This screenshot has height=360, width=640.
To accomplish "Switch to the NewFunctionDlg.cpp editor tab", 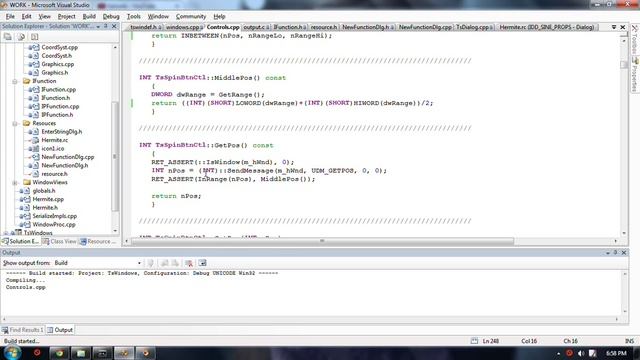I will click(x=425, y=27).
